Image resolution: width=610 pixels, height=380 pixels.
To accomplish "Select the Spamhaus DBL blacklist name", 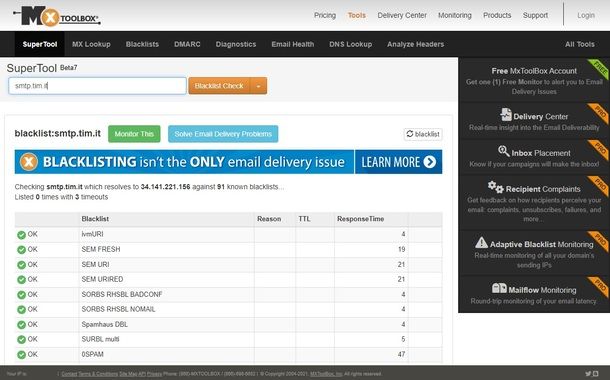I will point(105,324).
